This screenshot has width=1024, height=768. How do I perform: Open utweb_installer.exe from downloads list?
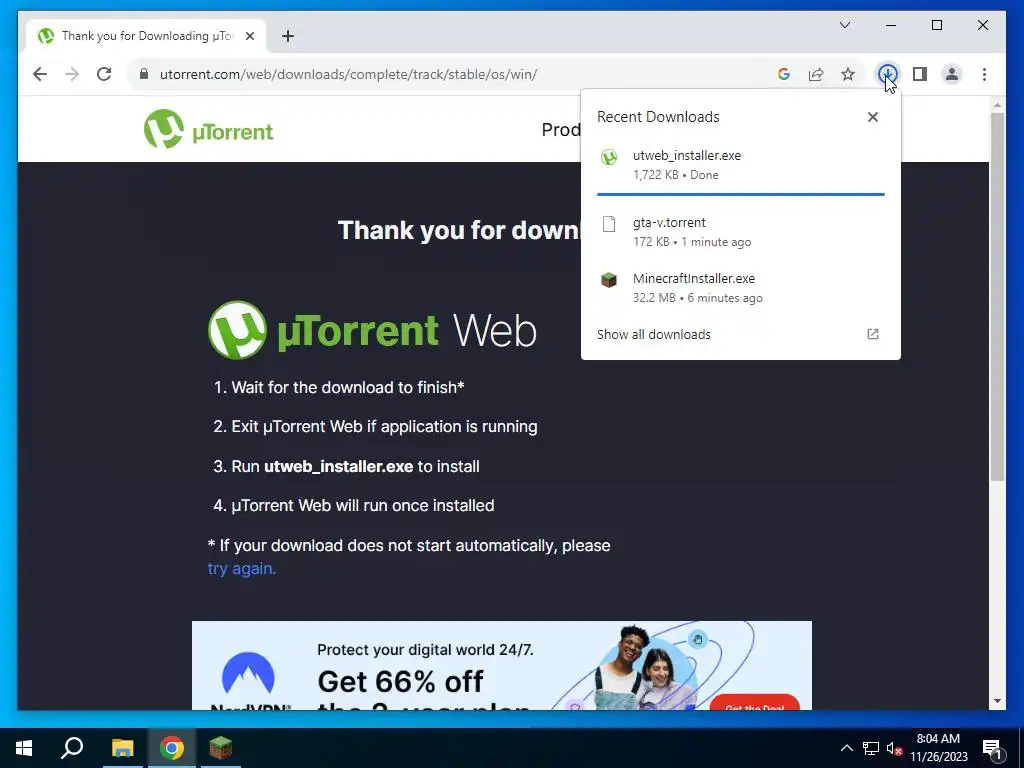click(741, 165)
